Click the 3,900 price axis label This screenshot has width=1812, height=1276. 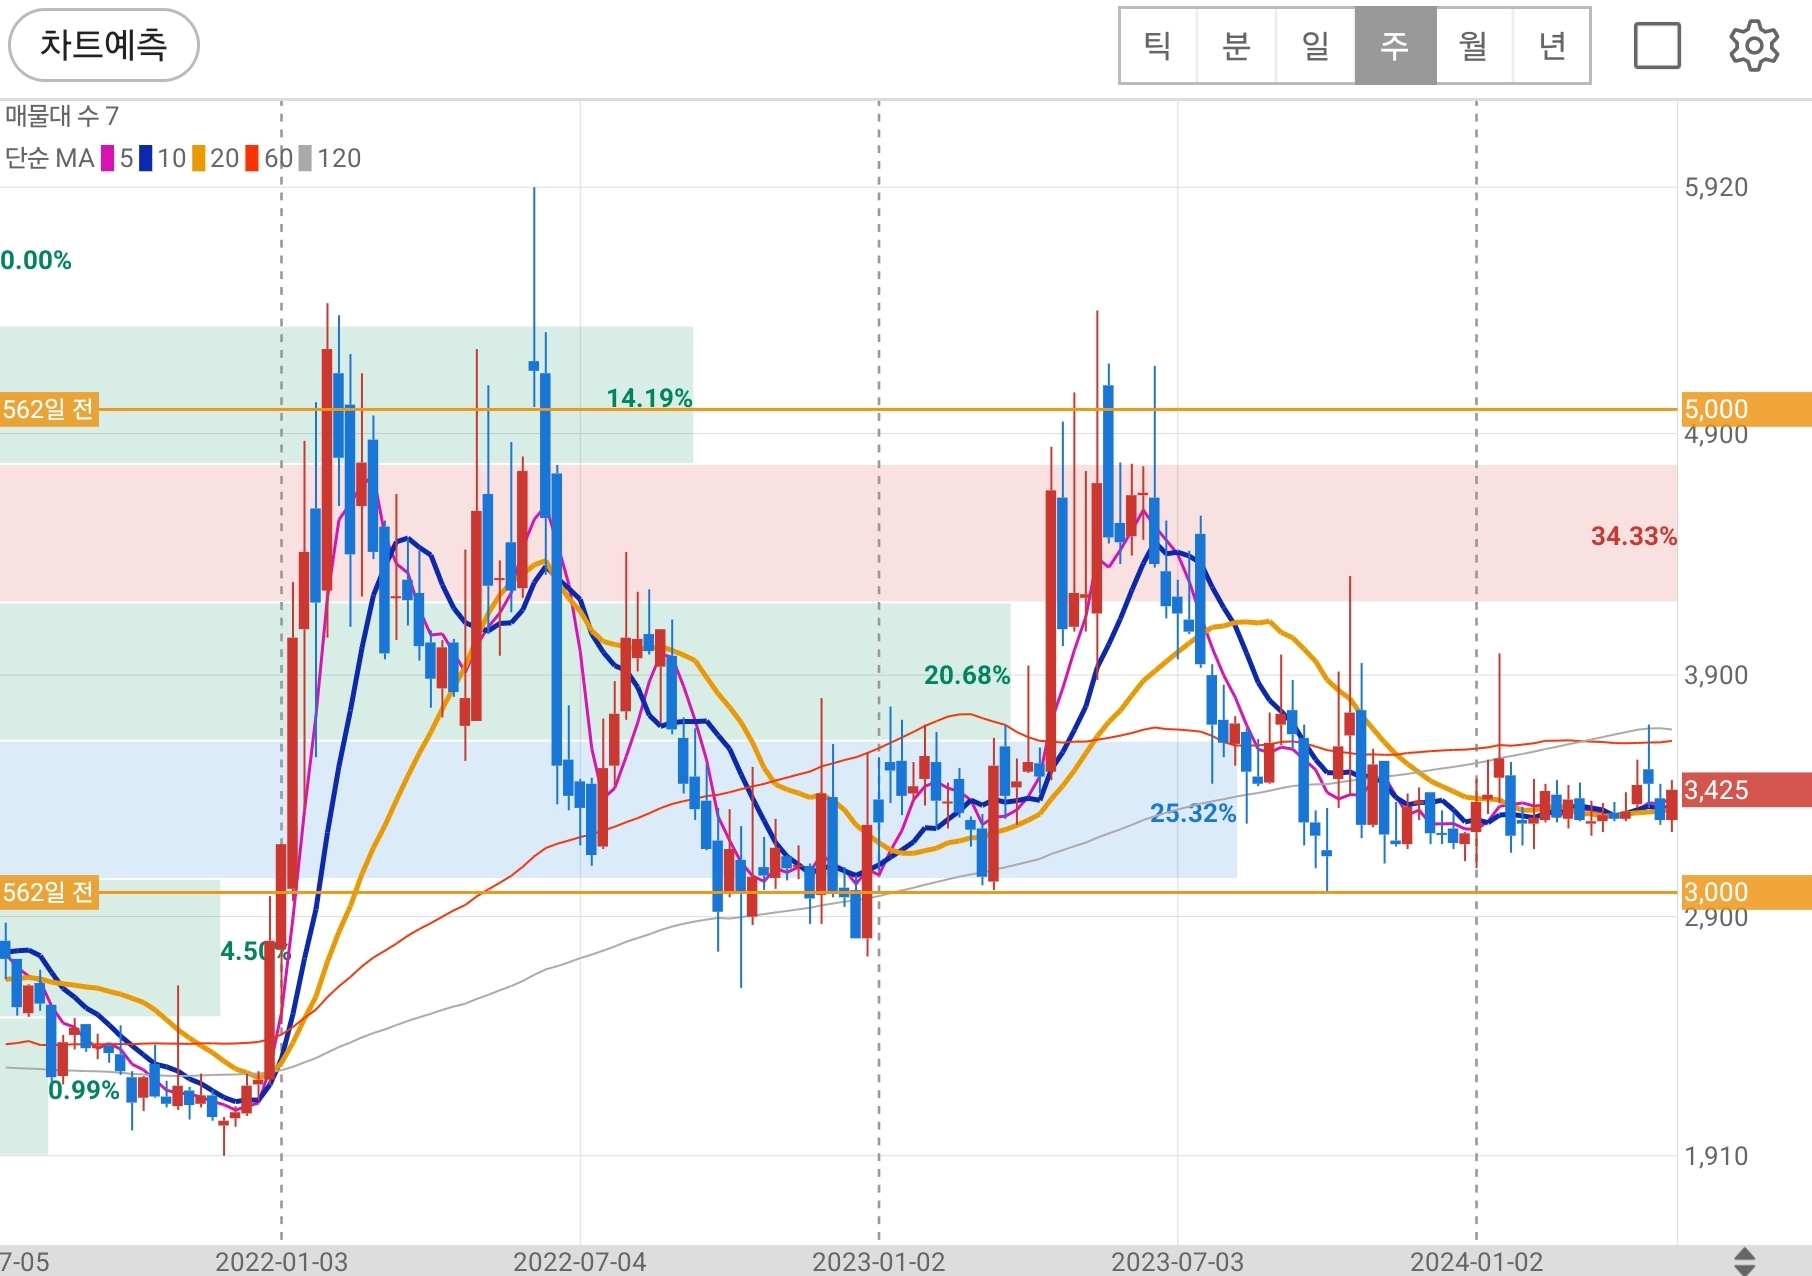click(x=1716, y=675)
